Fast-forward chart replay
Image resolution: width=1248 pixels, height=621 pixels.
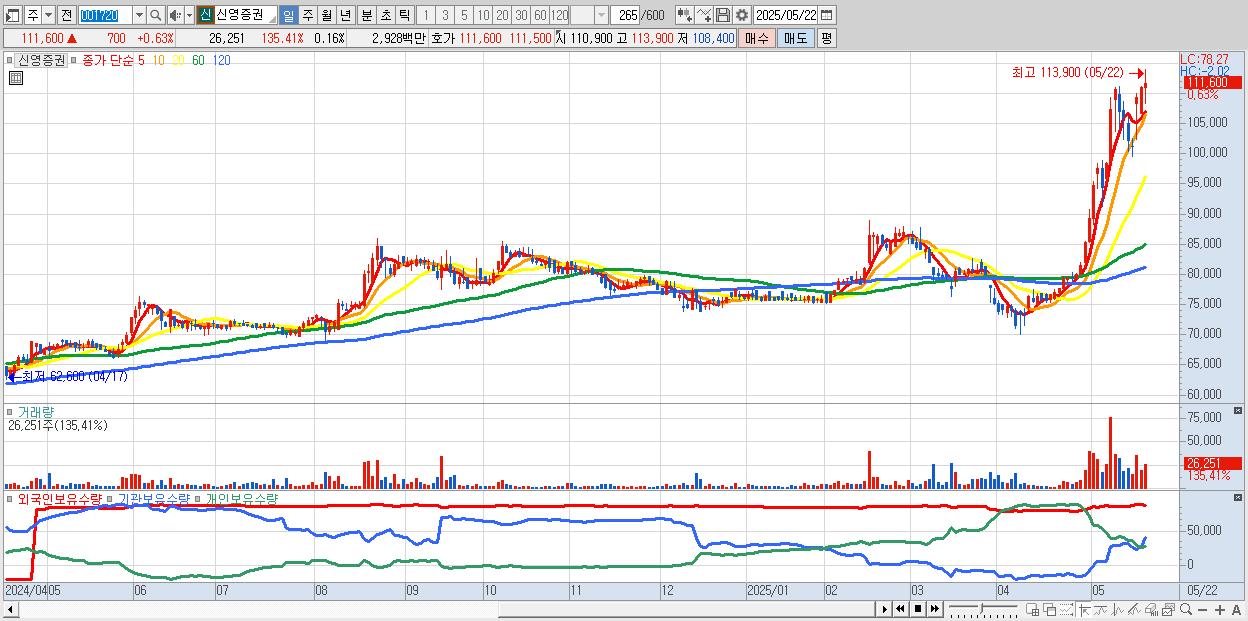point(935,609)
